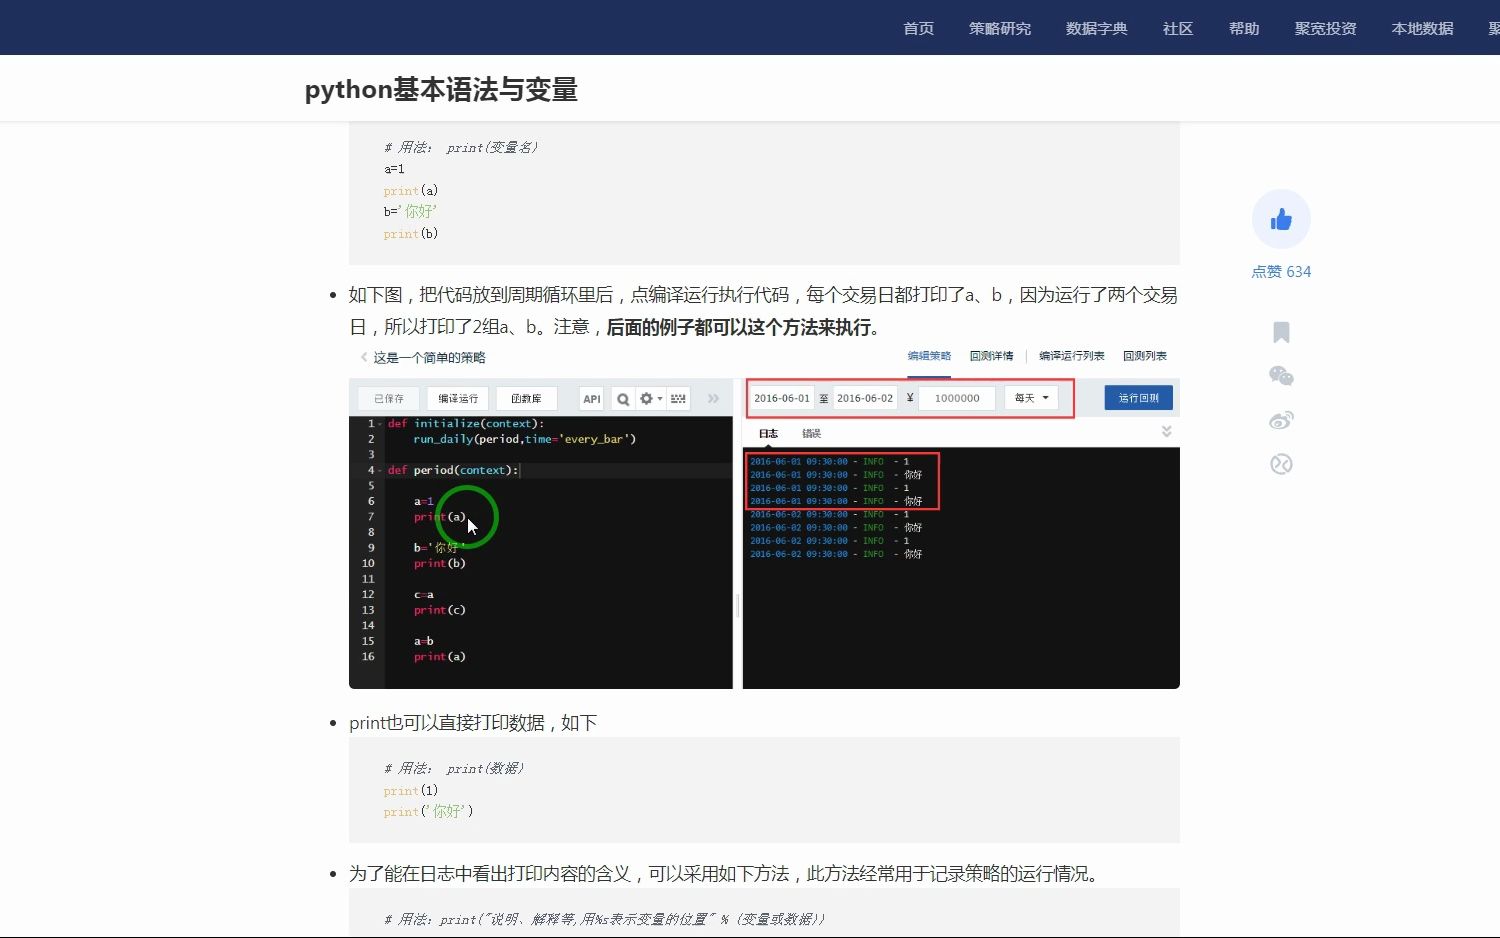Collapse the def initialize fold arrow at line 1

point(380,424)
